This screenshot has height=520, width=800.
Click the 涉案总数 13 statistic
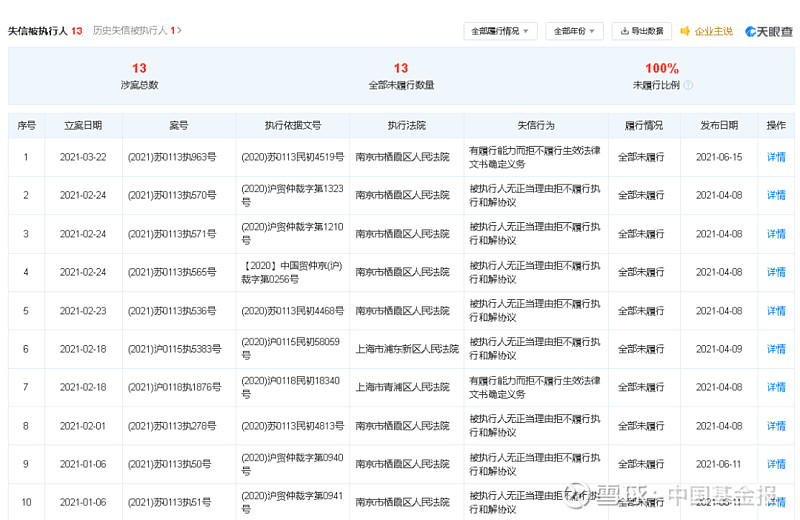coord(139,76)
